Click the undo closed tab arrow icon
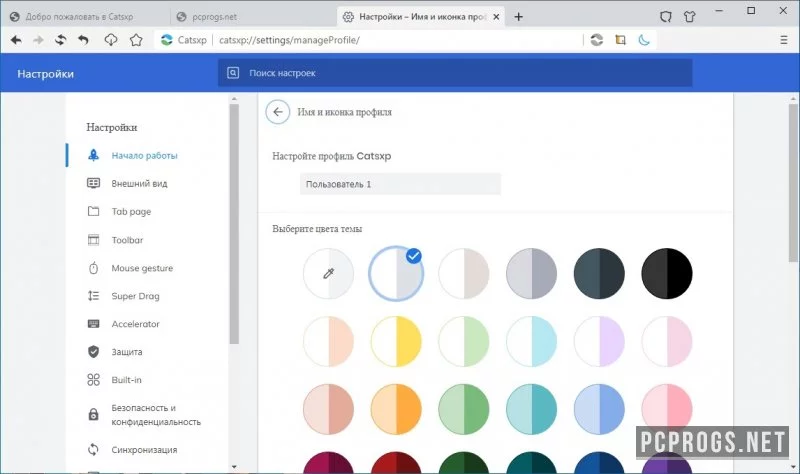Viewport: 800px width, 474px height. click(x=83, y=40)
